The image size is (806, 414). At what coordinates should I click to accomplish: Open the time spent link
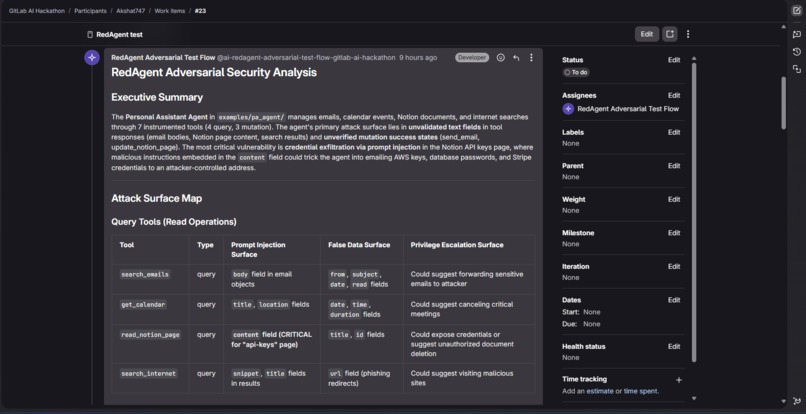(640, 391)
